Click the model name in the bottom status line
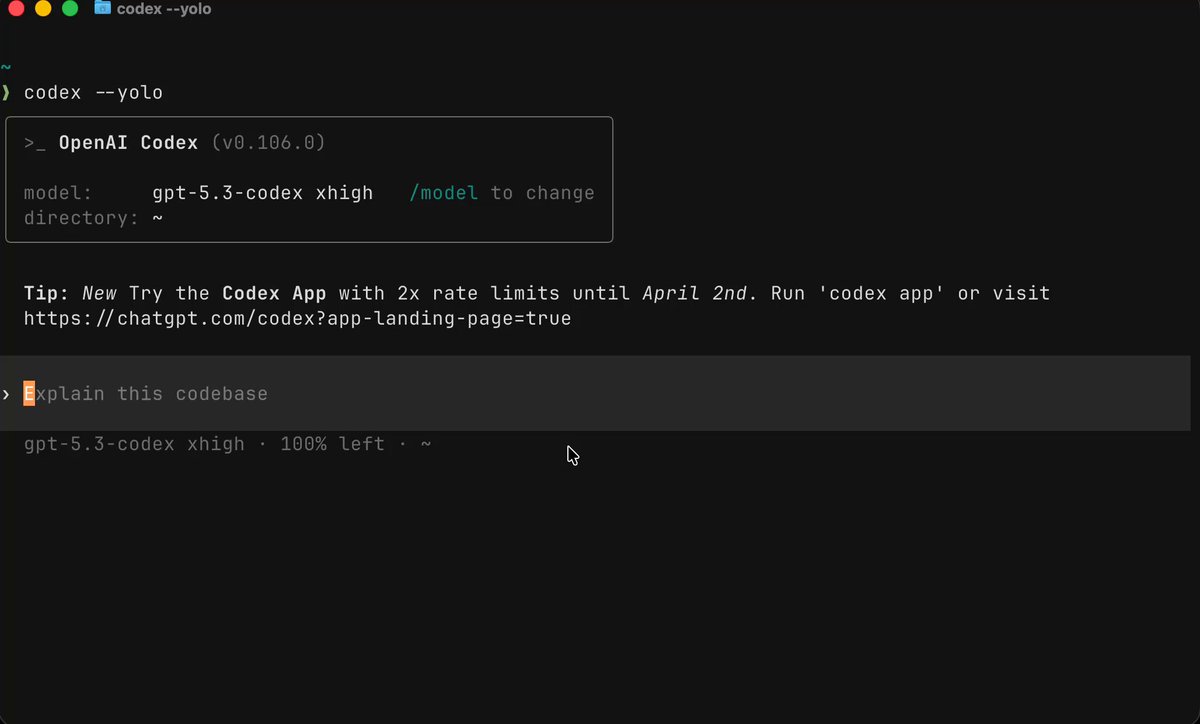 click(134, 444)
